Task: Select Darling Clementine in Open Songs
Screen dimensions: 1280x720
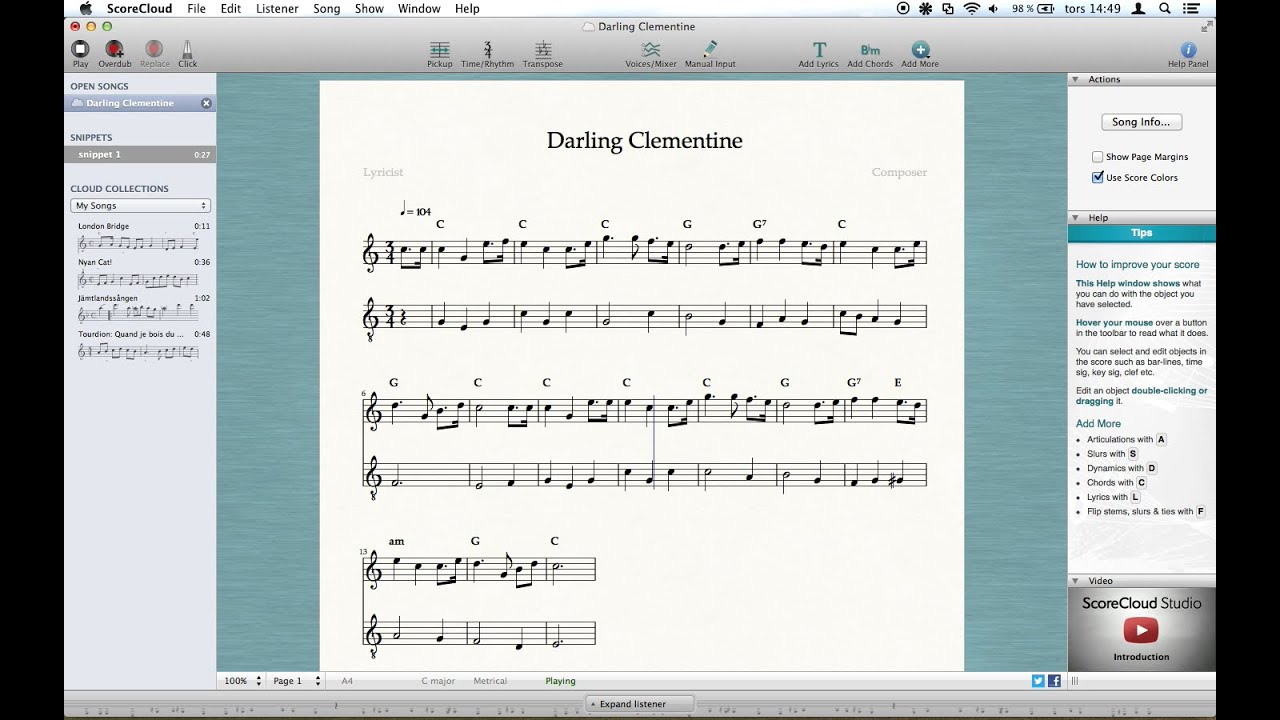Action: [140, 103]
